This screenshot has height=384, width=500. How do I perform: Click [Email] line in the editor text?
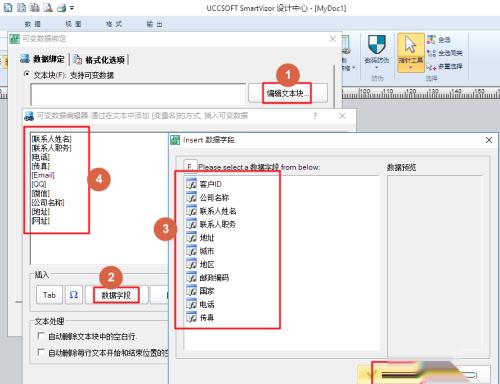point(43,175)
